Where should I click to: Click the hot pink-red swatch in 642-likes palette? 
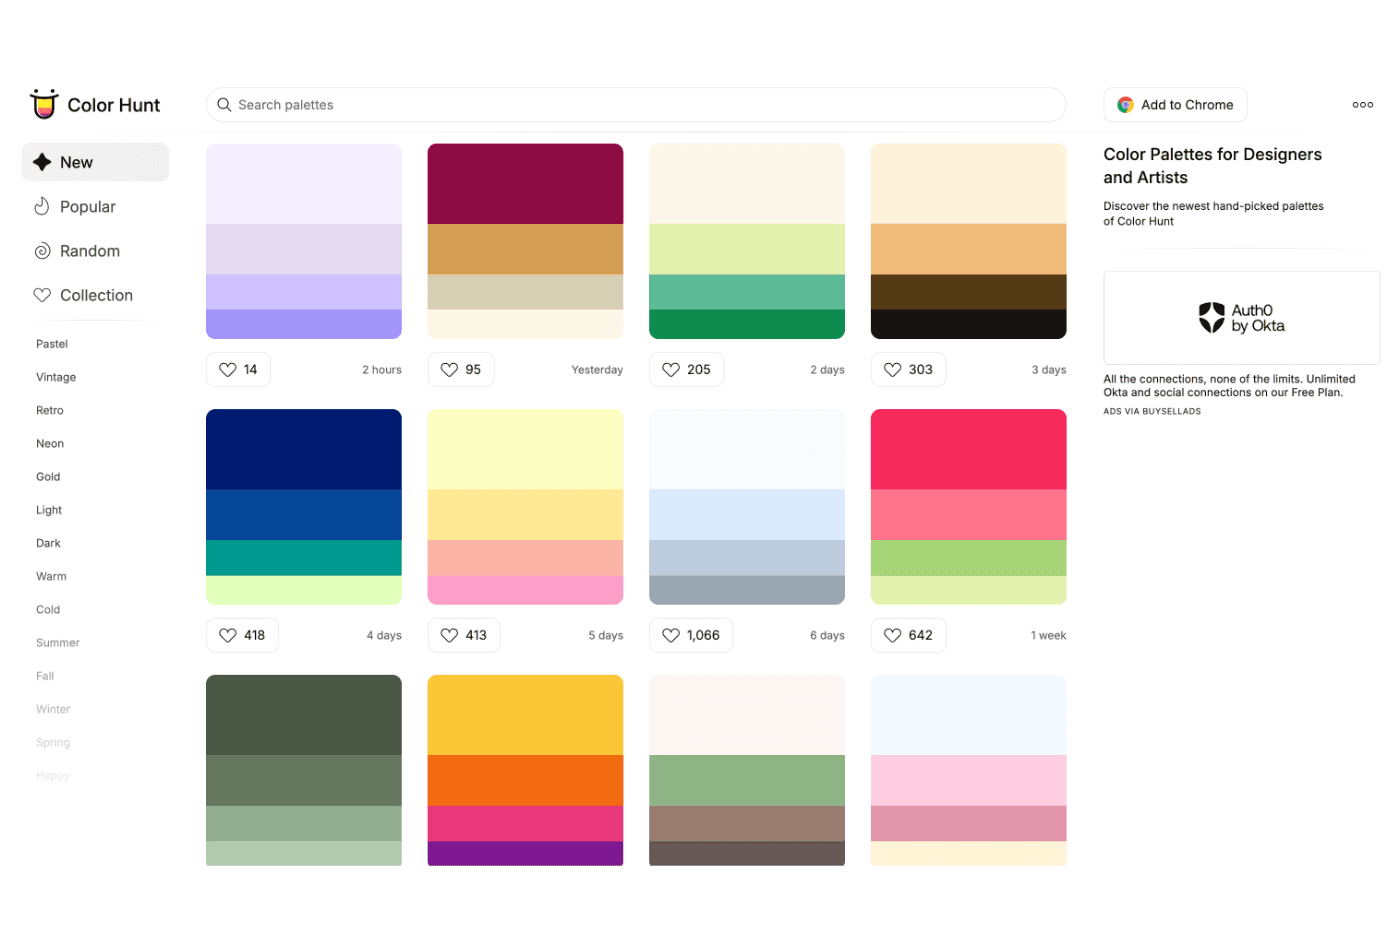(968, 449)
